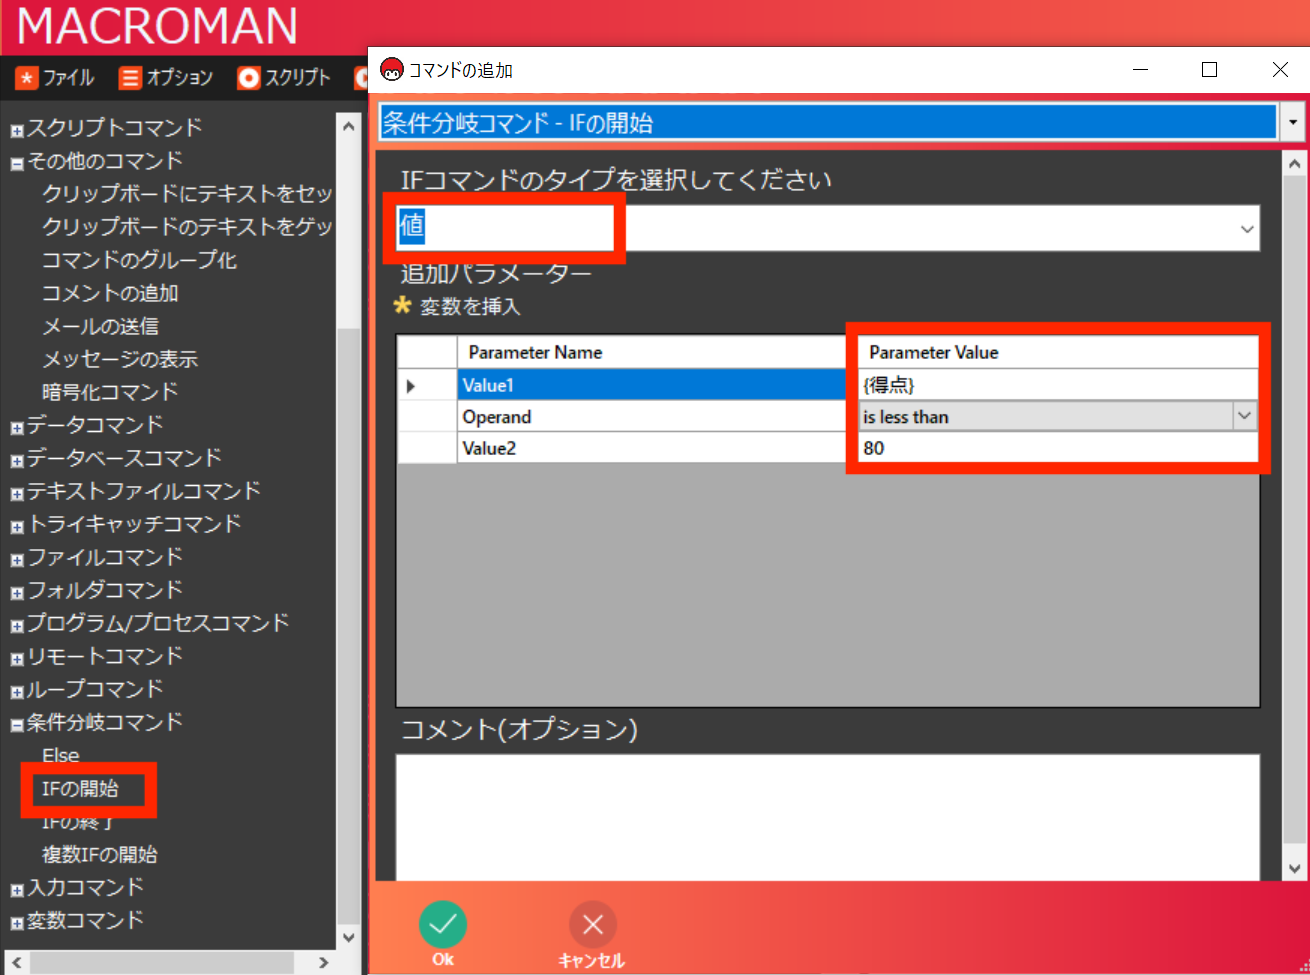Expand the 入力コマンド tree node
This screenshot has width=1310, height=975.
point(17,889)
